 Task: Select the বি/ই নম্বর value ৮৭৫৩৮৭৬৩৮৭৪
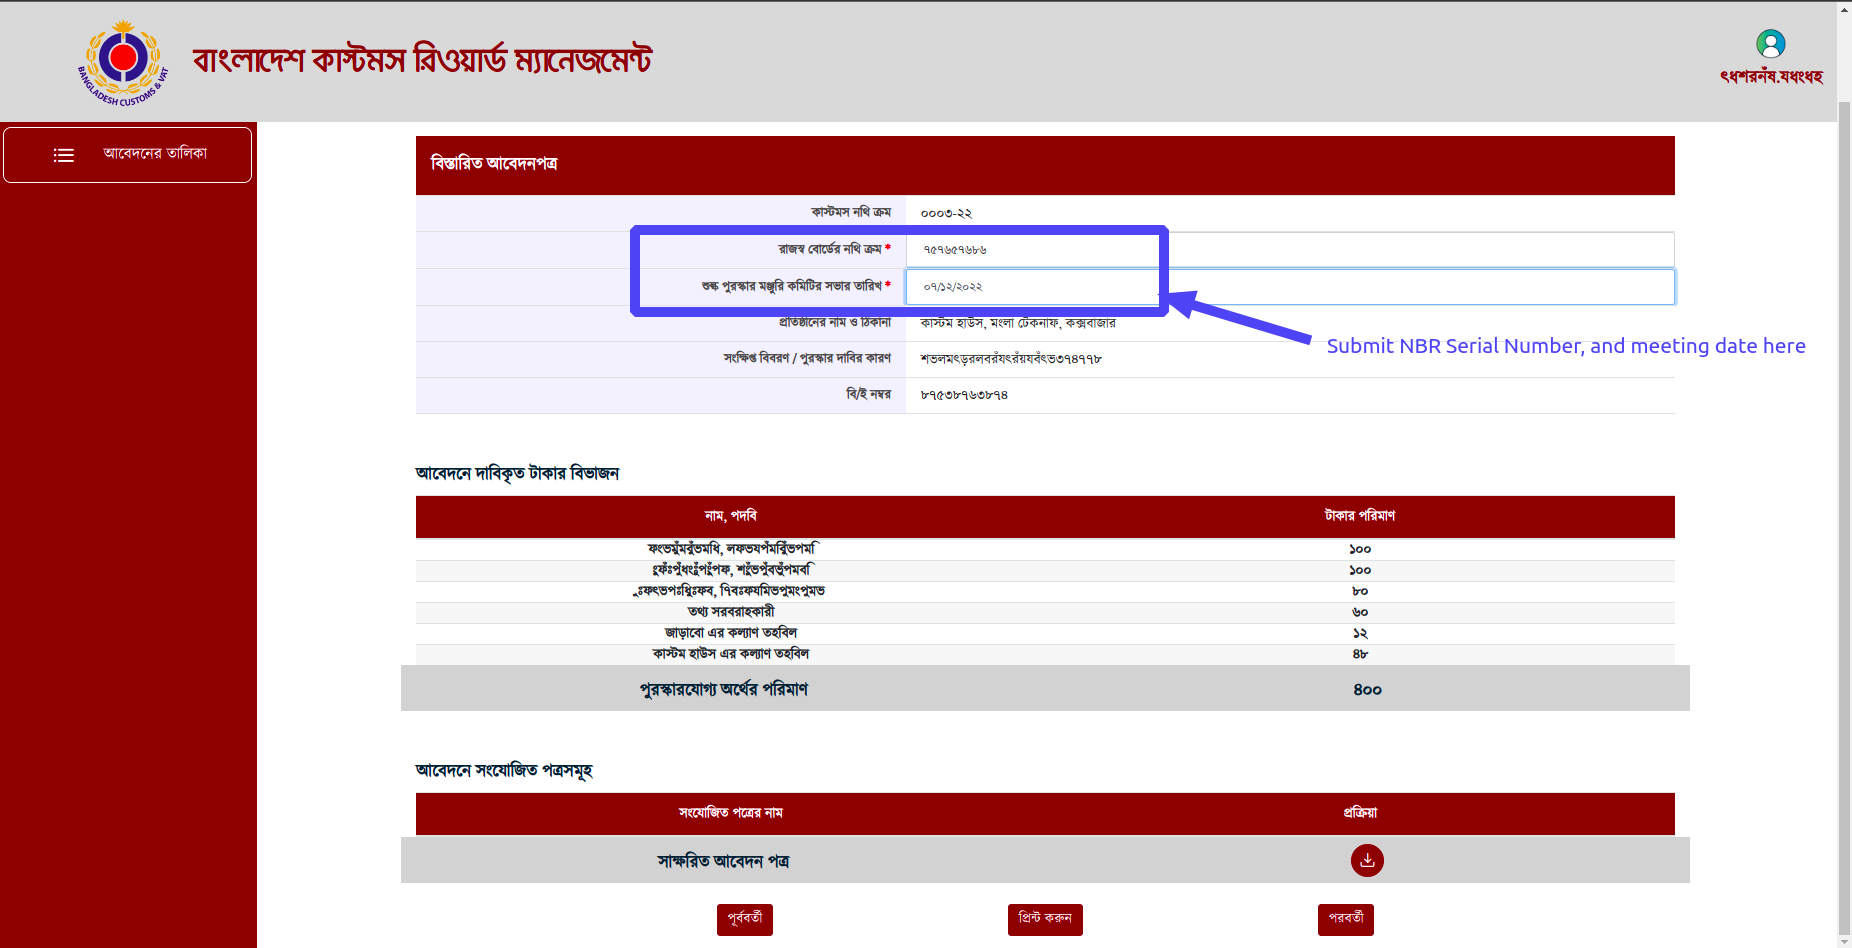tap(964, 396)
